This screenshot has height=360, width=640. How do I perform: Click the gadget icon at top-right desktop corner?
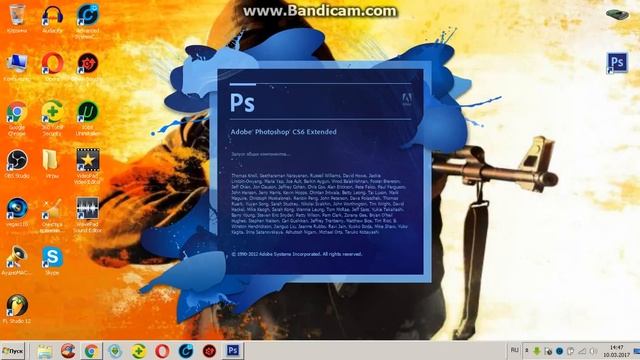click(x=618, y=15)
